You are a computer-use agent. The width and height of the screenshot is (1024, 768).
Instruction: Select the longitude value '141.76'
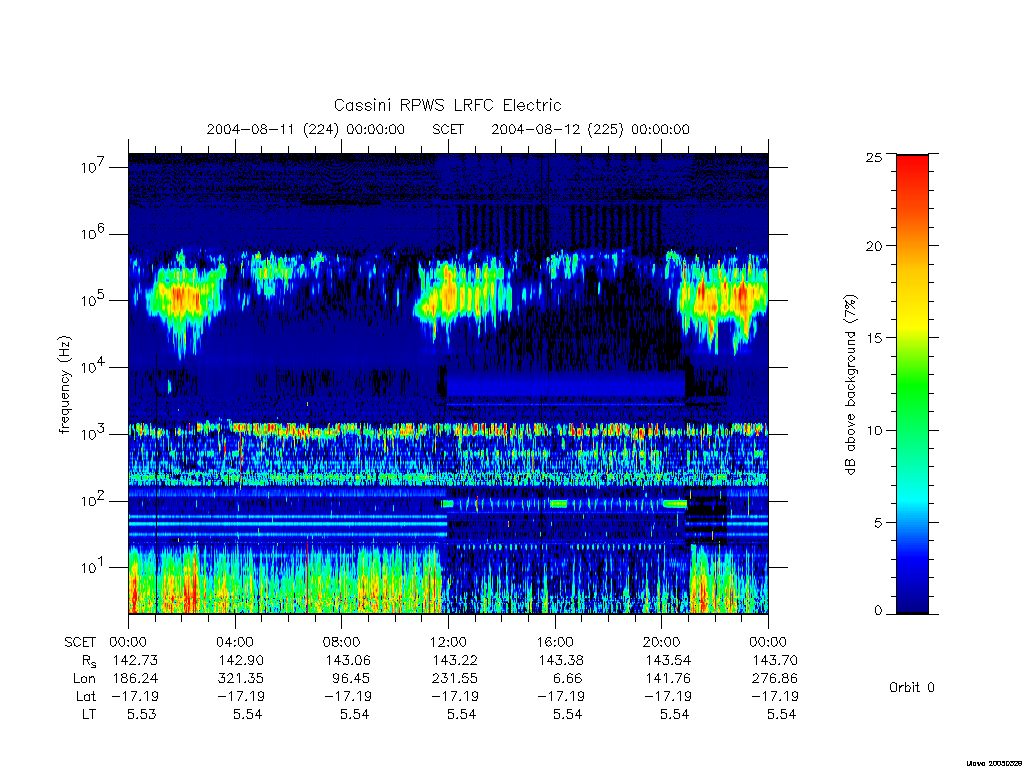point(667,679)
